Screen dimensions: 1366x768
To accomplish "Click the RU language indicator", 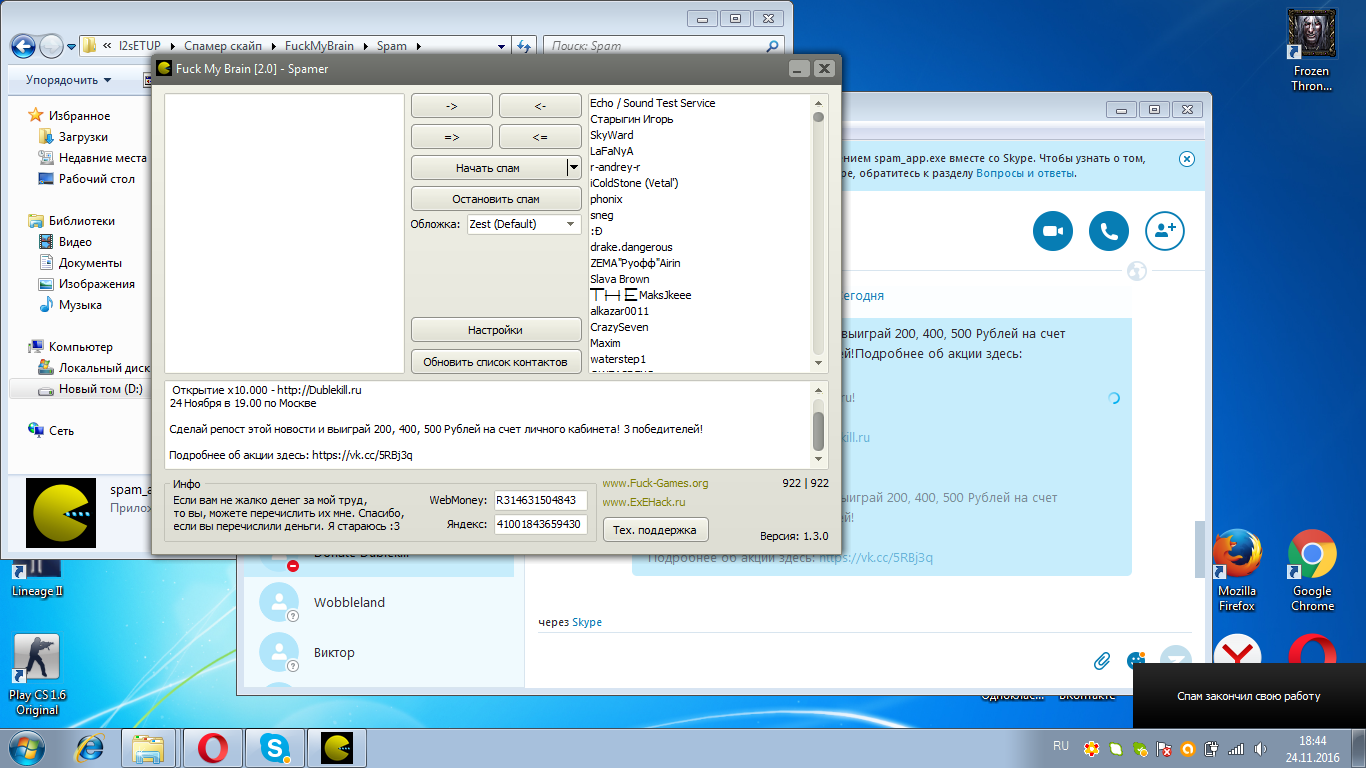I will point(1061,746).
